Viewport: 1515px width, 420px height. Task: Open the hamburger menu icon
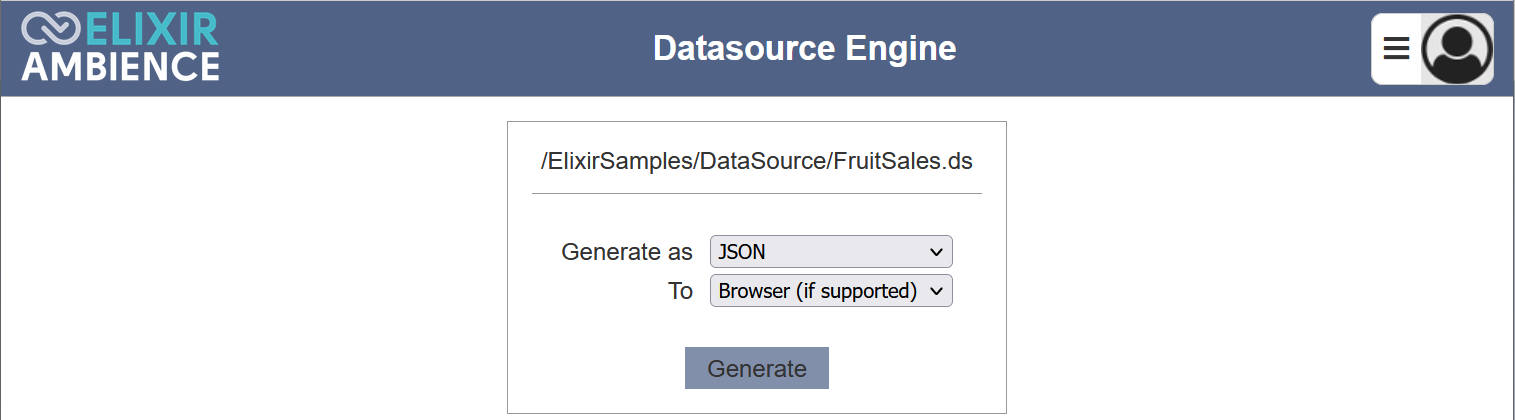point(1396,48)
